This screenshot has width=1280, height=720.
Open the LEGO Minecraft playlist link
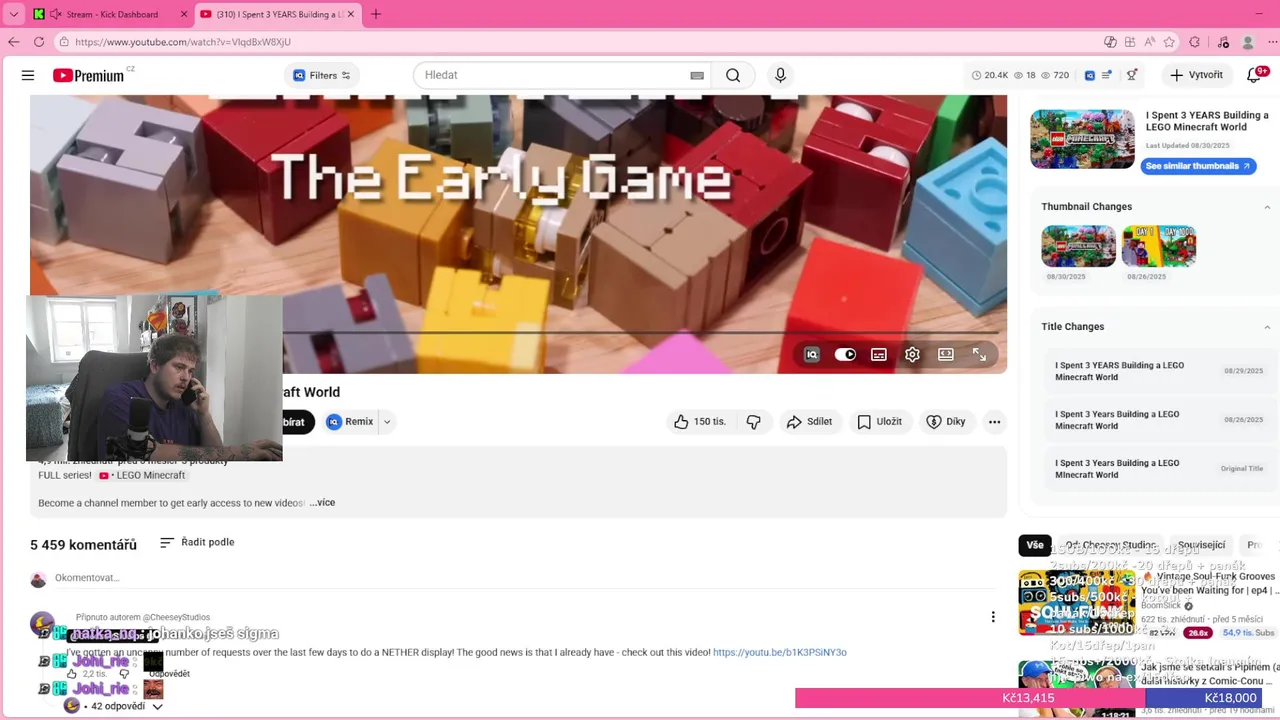click(x=143, y=475)
